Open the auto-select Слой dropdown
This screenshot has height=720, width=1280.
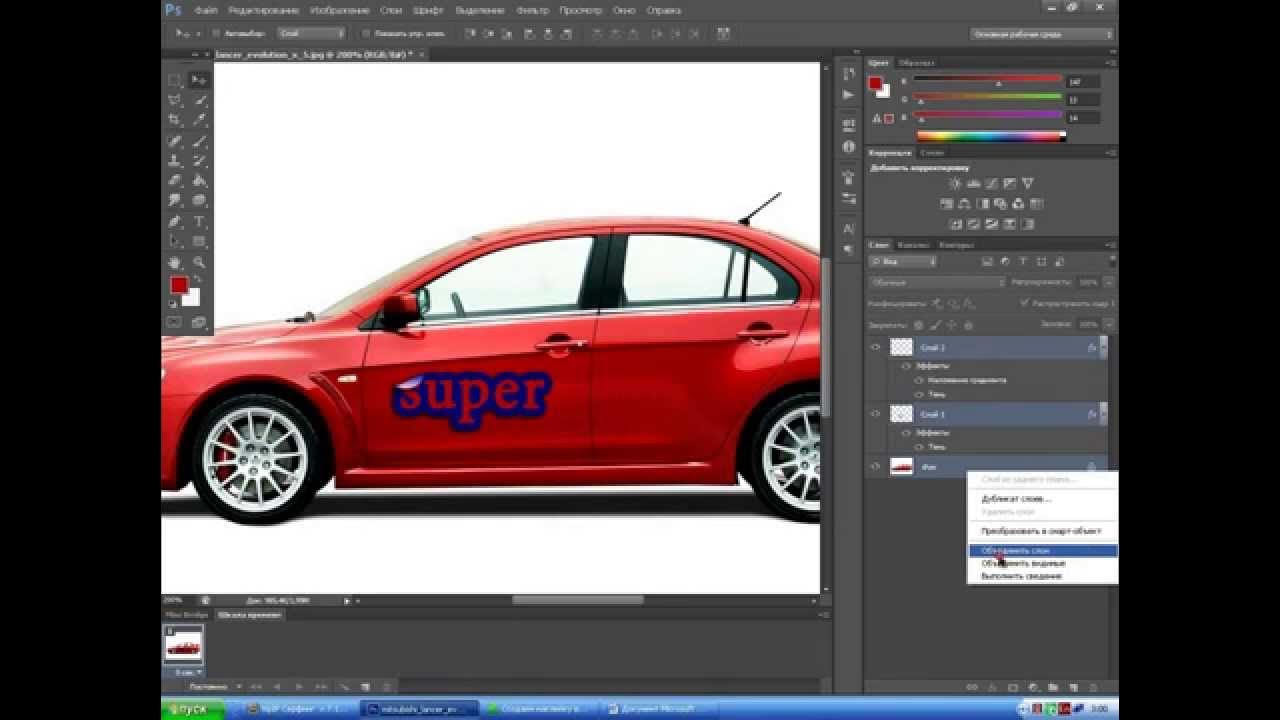click(x=311, y=33)
